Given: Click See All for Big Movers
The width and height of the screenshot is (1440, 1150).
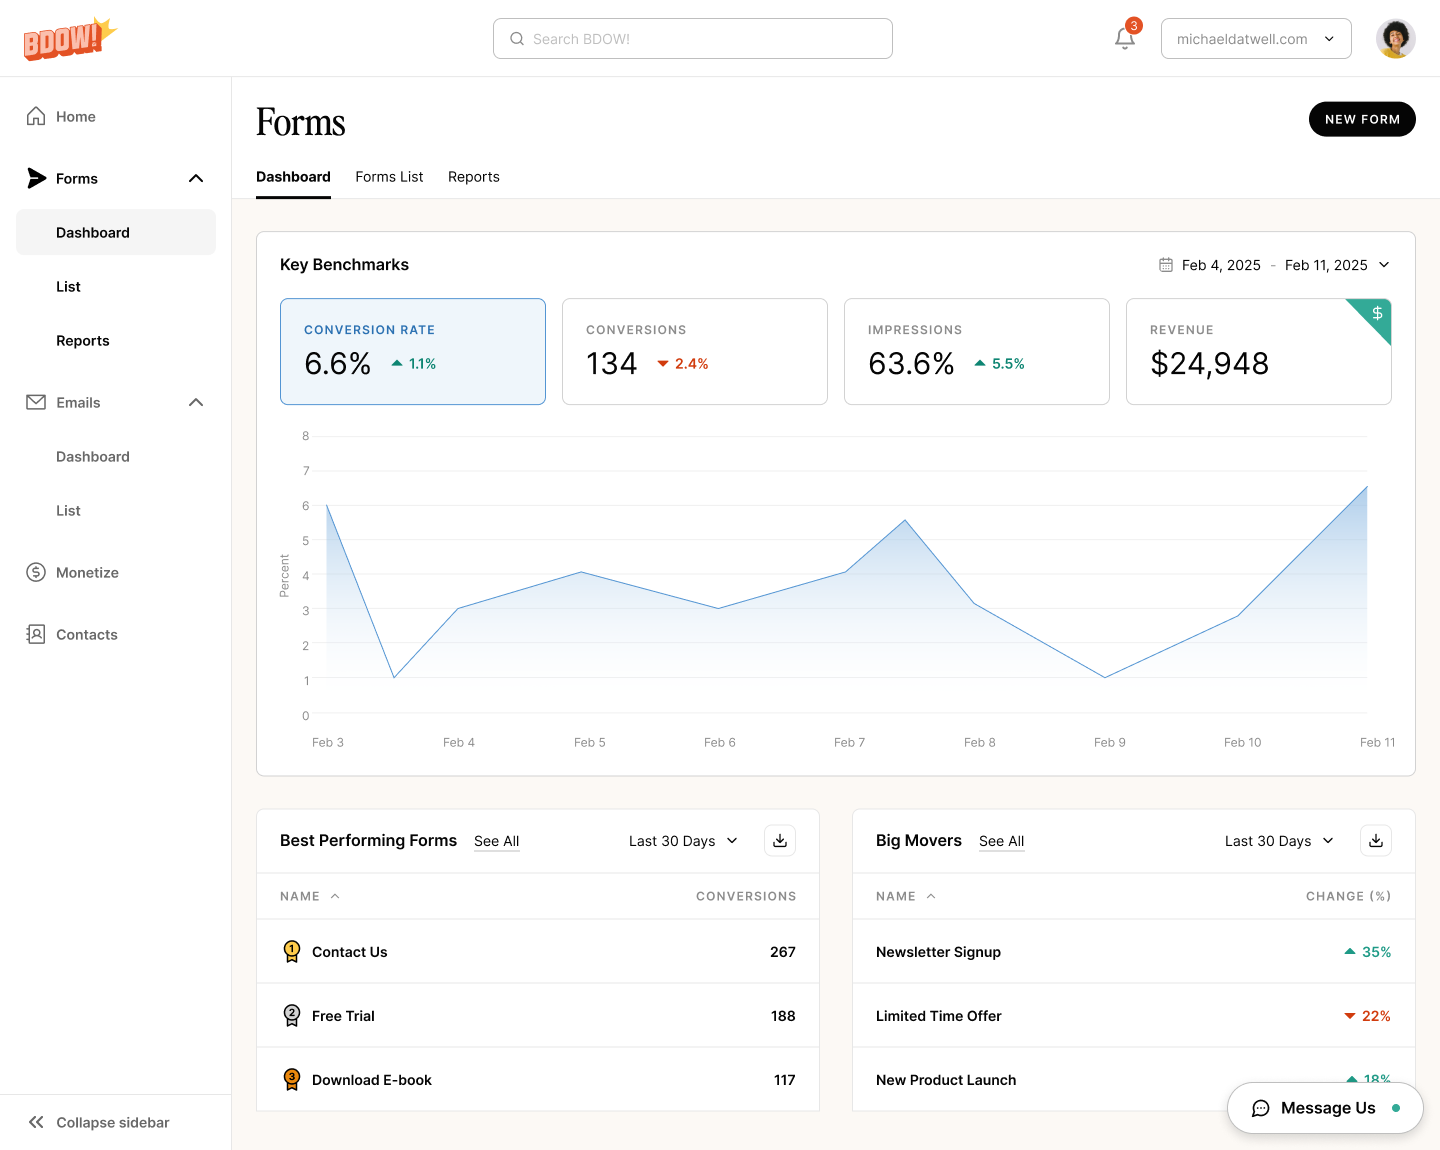Looking at the screenshot, I should click(1002, 841).
